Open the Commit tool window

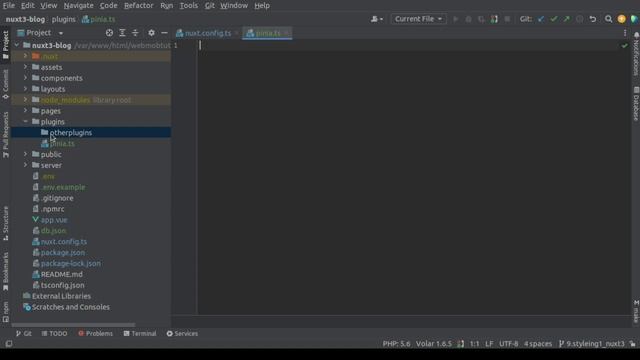coord(5,84)
